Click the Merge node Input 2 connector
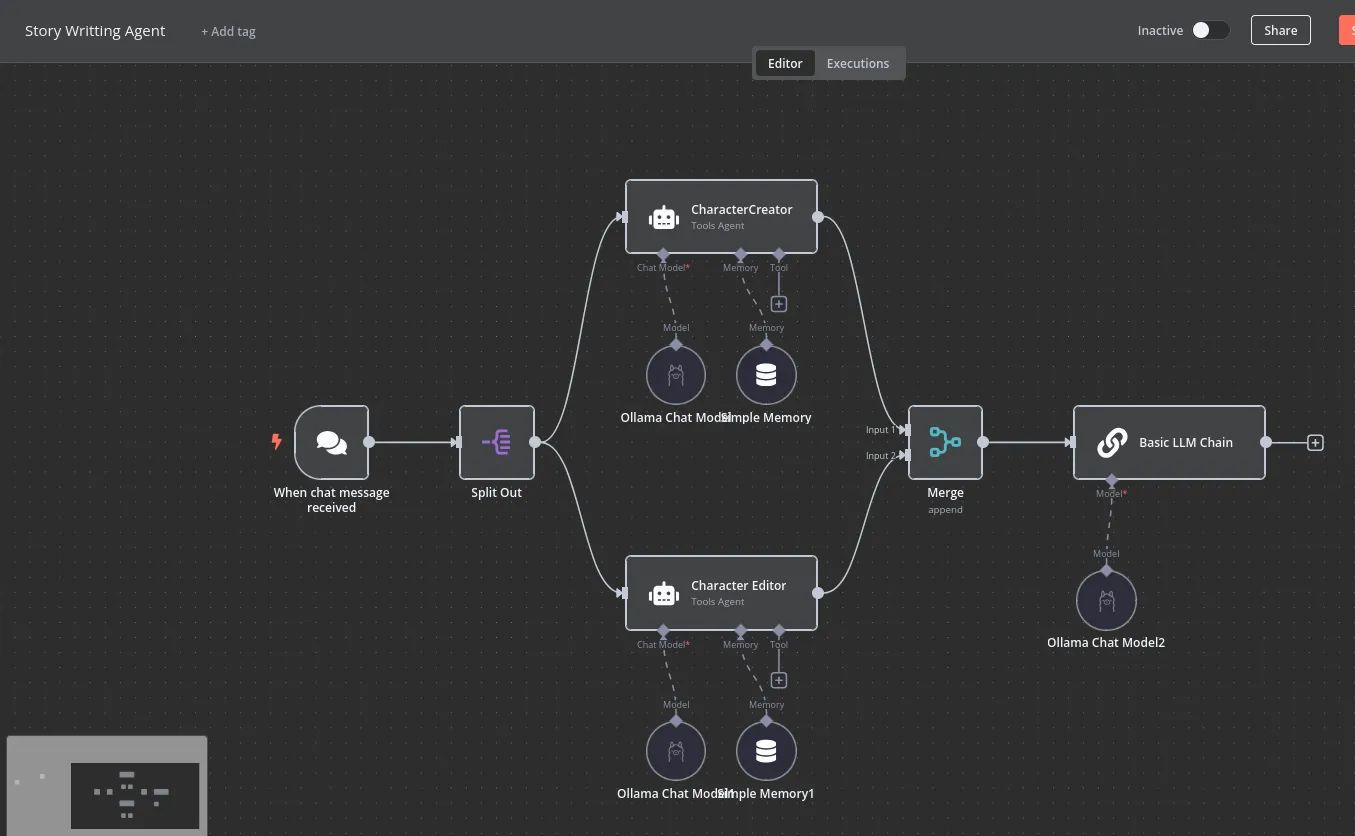 click(x=904, y=455)
